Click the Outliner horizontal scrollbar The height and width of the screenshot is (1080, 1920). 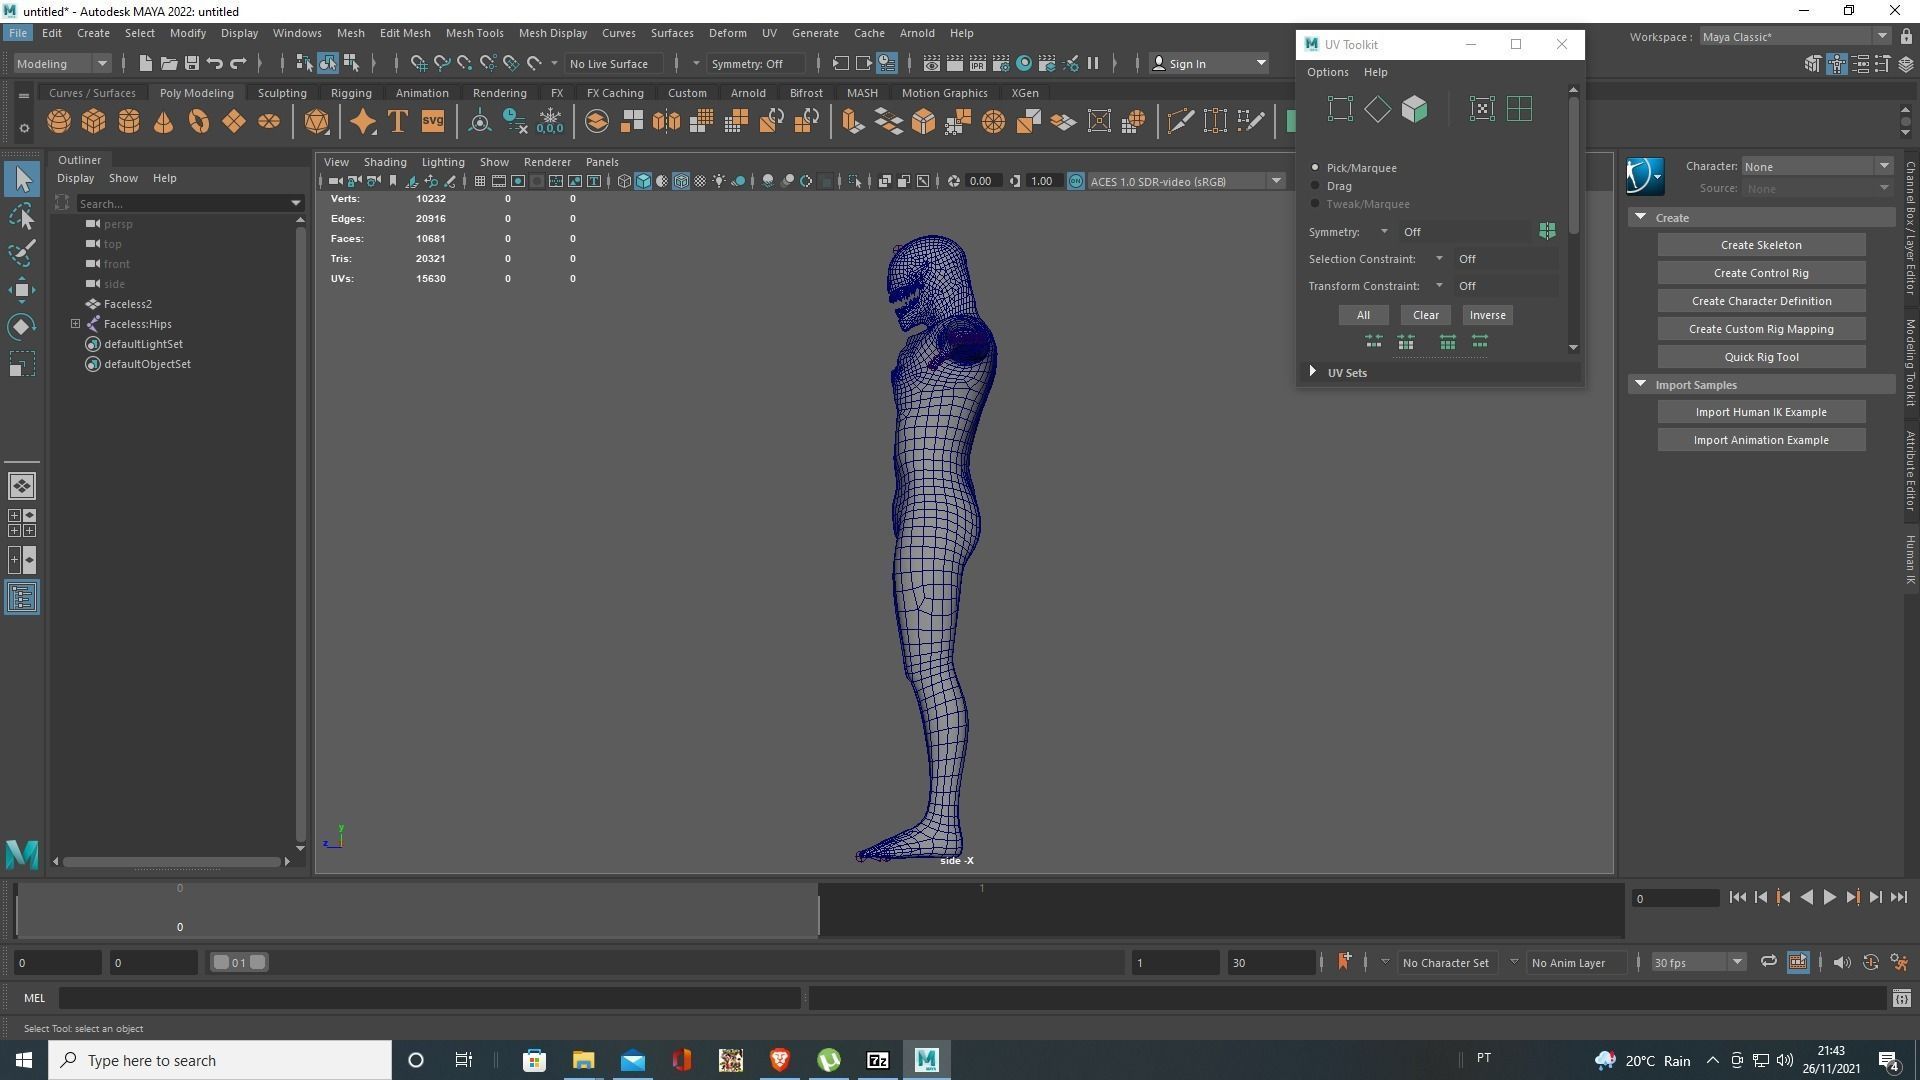(x=172, y=861)
